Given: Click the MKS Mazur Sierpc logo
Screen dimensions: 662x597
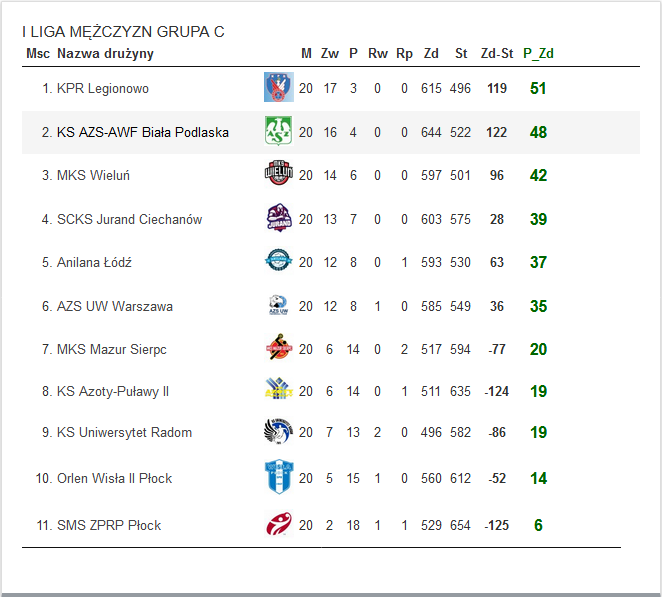Looking at the screenshot, I should (x=277, y=348).
